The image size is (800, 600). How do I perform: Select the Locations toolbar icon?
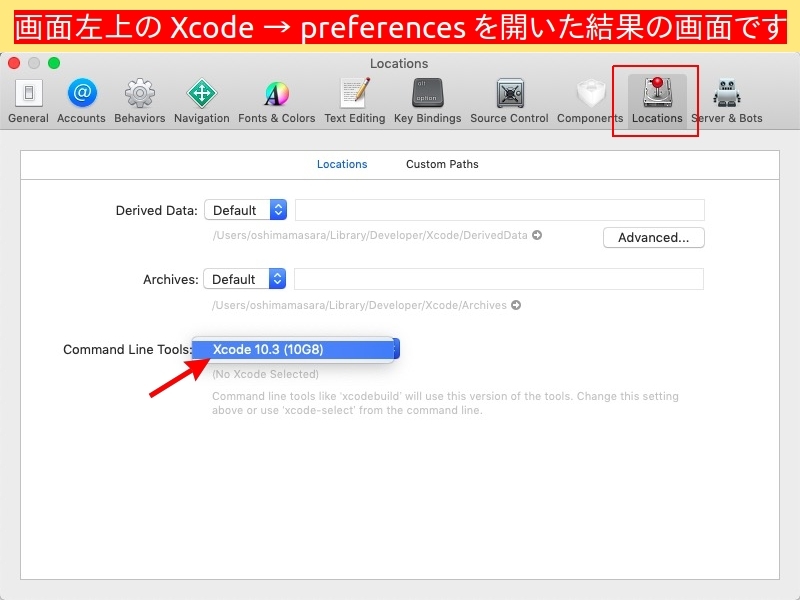[657, 101]
